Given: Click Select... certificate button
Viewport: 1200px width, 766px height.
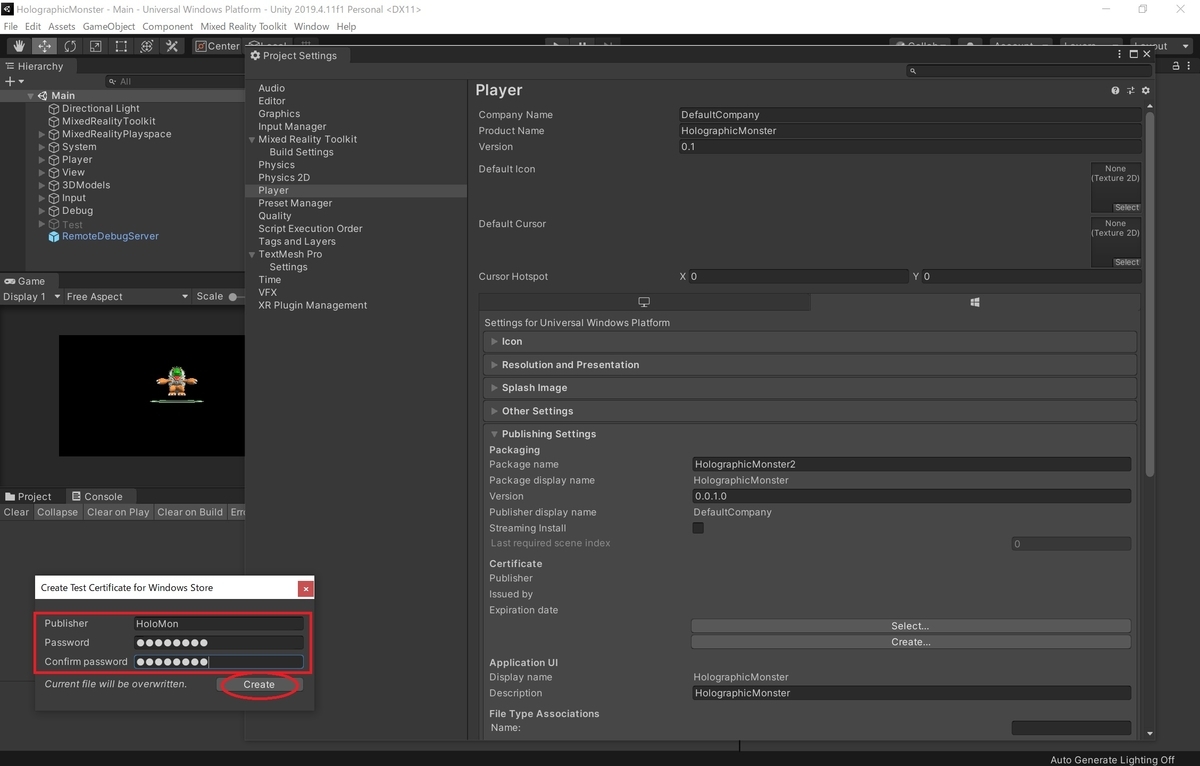Looking at the screenshot, I should tap(910, 626).
